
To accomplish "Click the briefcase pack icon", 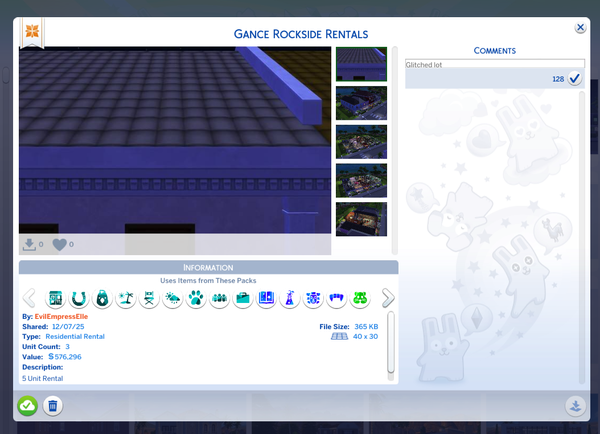I will click(x=243, y=298).
